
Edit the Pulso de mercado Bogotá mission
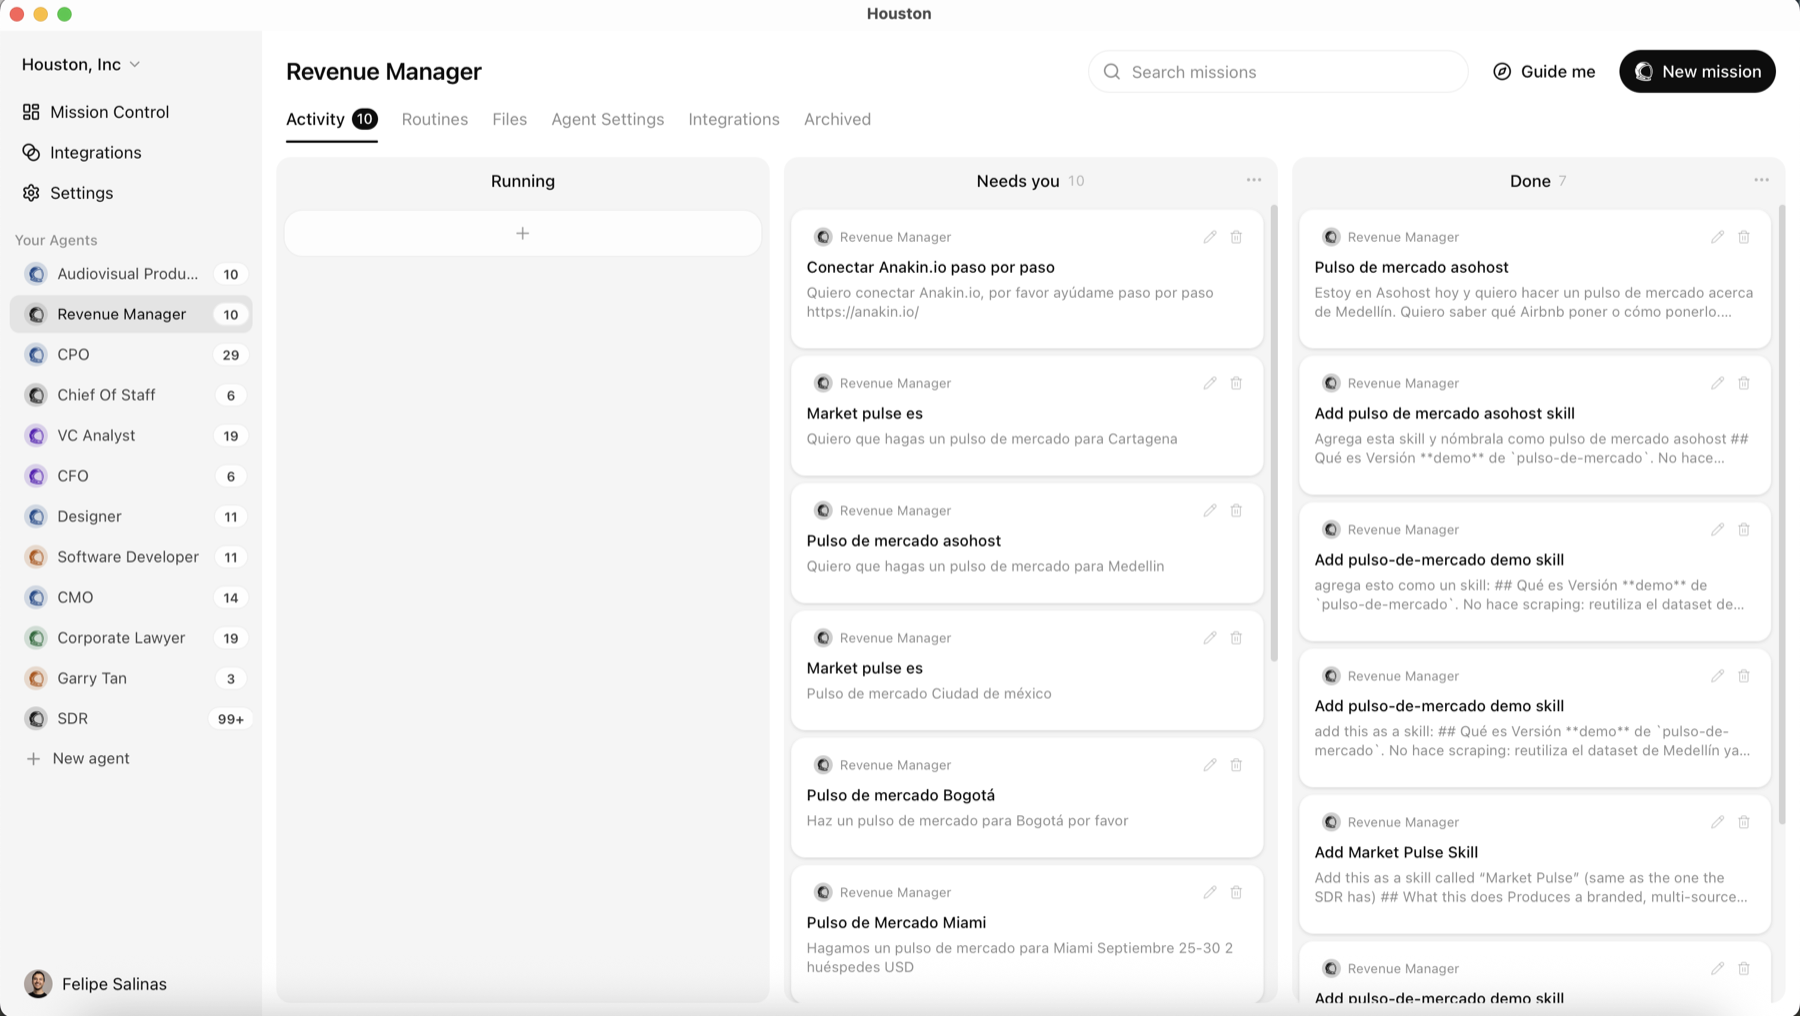[1210, 765]
